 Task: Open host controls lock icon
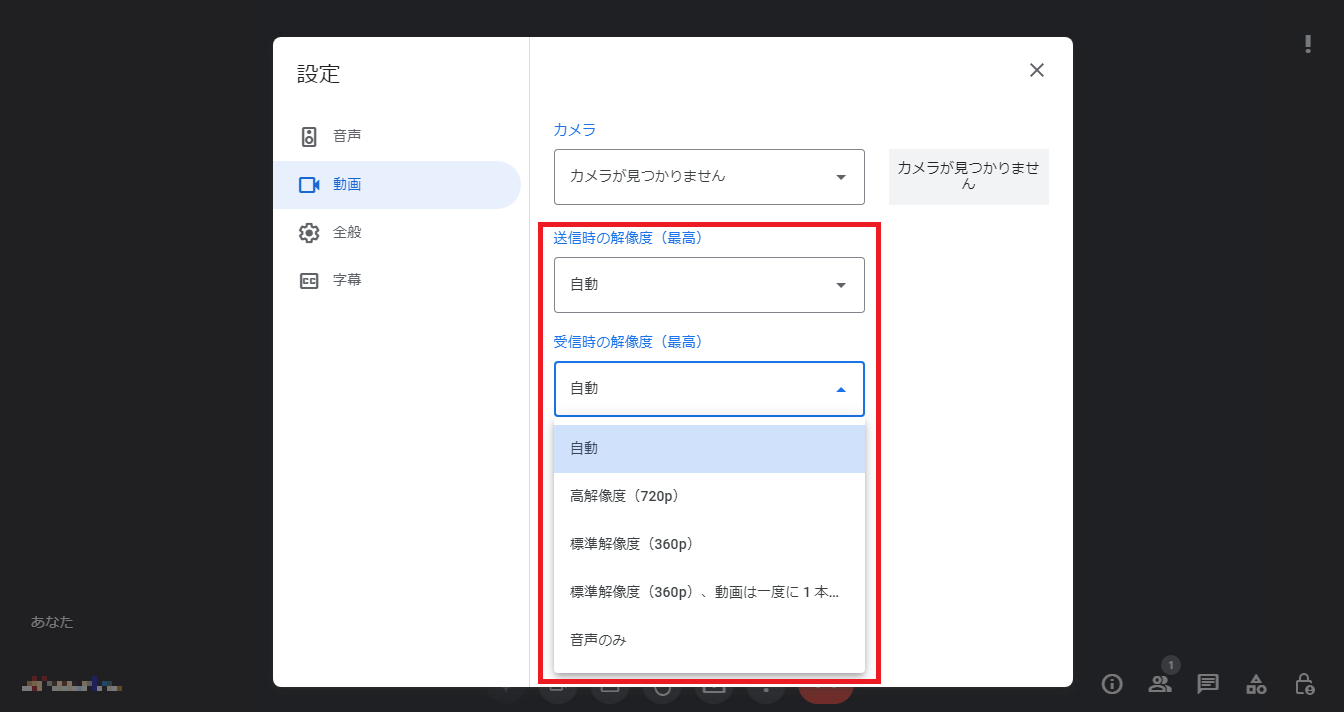coord(1304,684)
